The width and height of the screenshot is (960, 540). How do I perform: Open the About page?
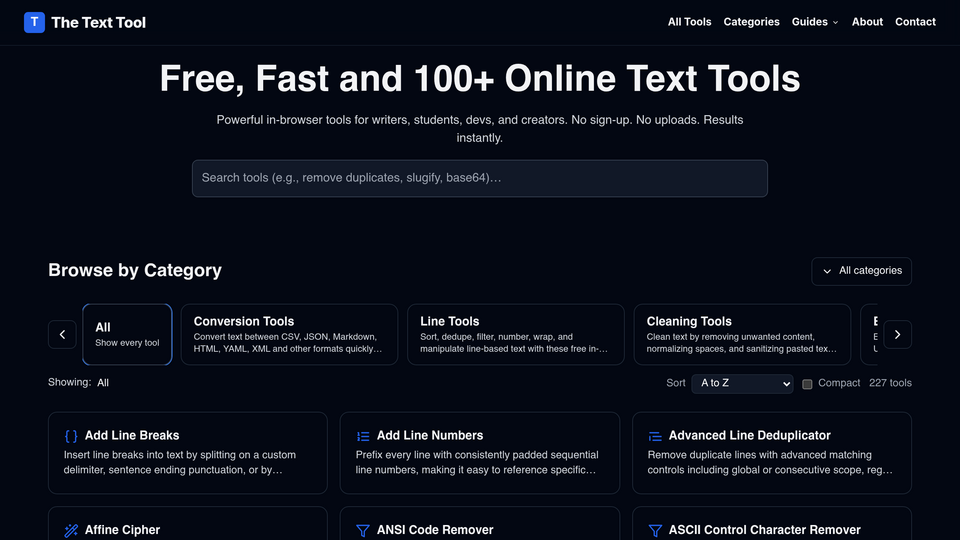pyautogui.click(x=867, y=22)
